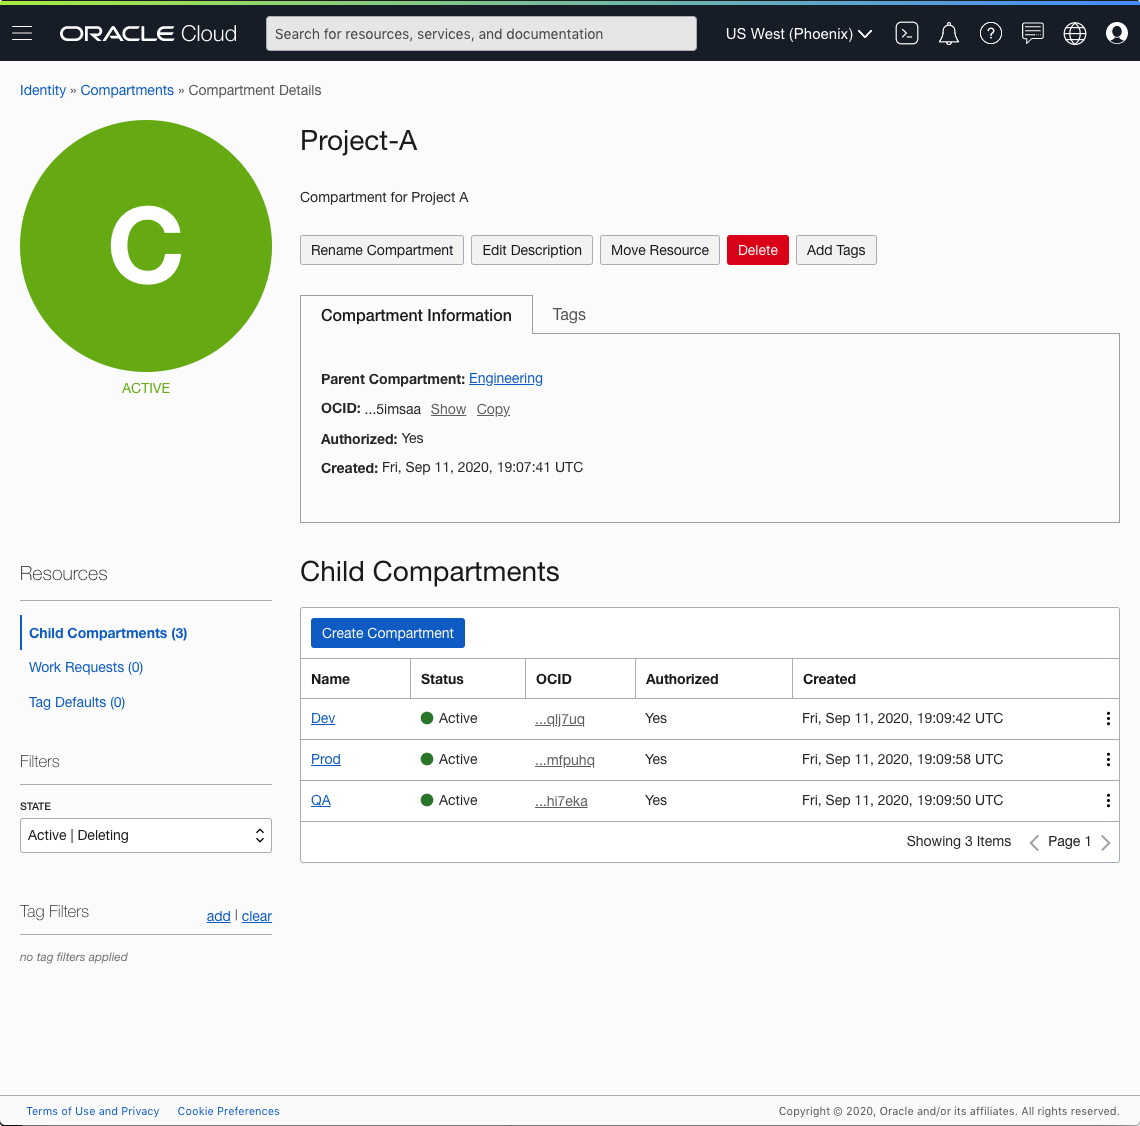Click the language globe icon

pos(1075,33)
